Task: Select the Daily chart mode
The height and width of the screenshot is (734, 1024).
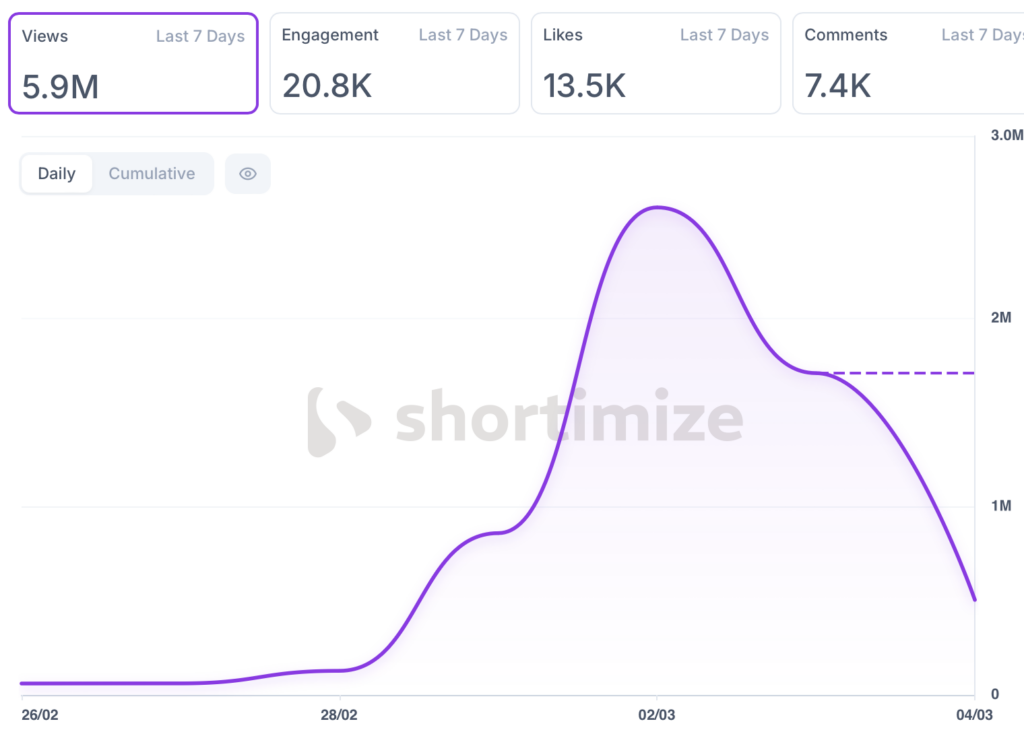Action: pyautogui.click(x=57, y=174)
